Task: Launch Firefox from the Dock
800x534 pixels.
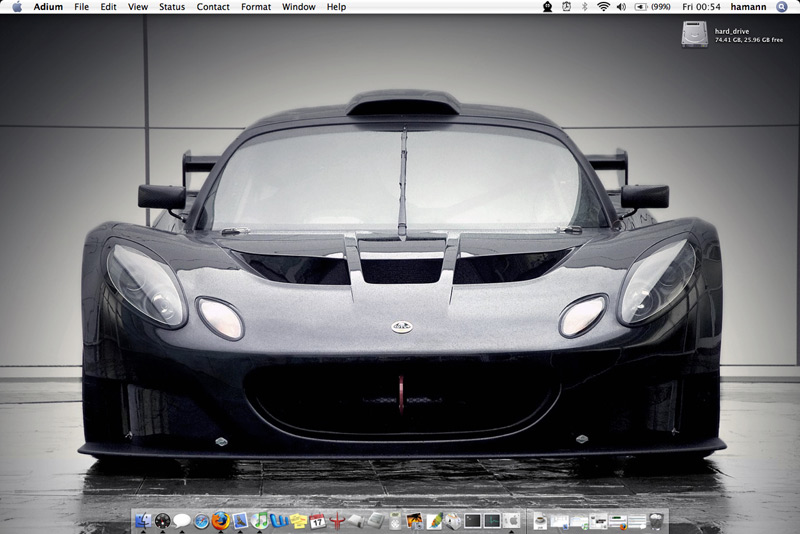Action: (220, 520)
